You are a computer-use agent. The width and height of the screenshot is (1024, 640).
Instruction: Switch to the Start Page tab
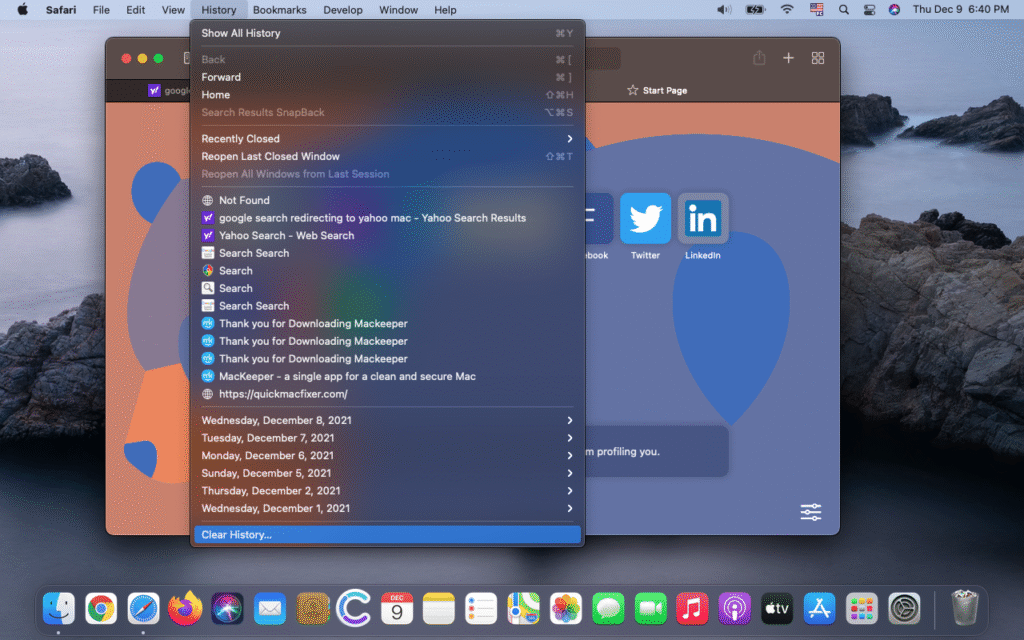pos(658,90)
